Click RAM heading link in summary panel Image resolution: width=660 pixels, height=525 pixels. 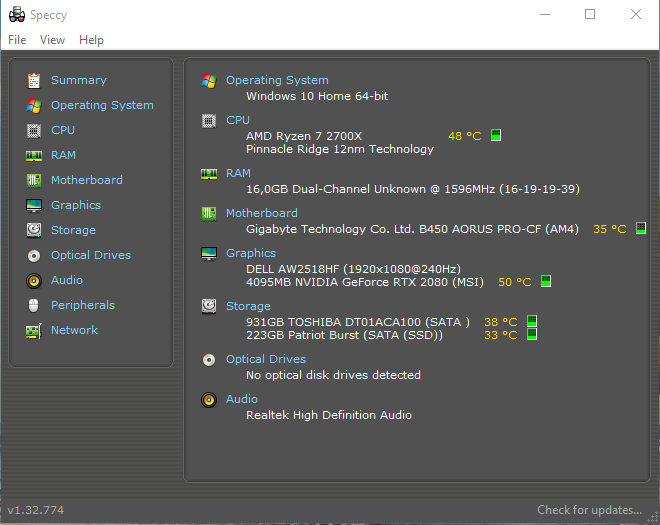pos(238,173)
